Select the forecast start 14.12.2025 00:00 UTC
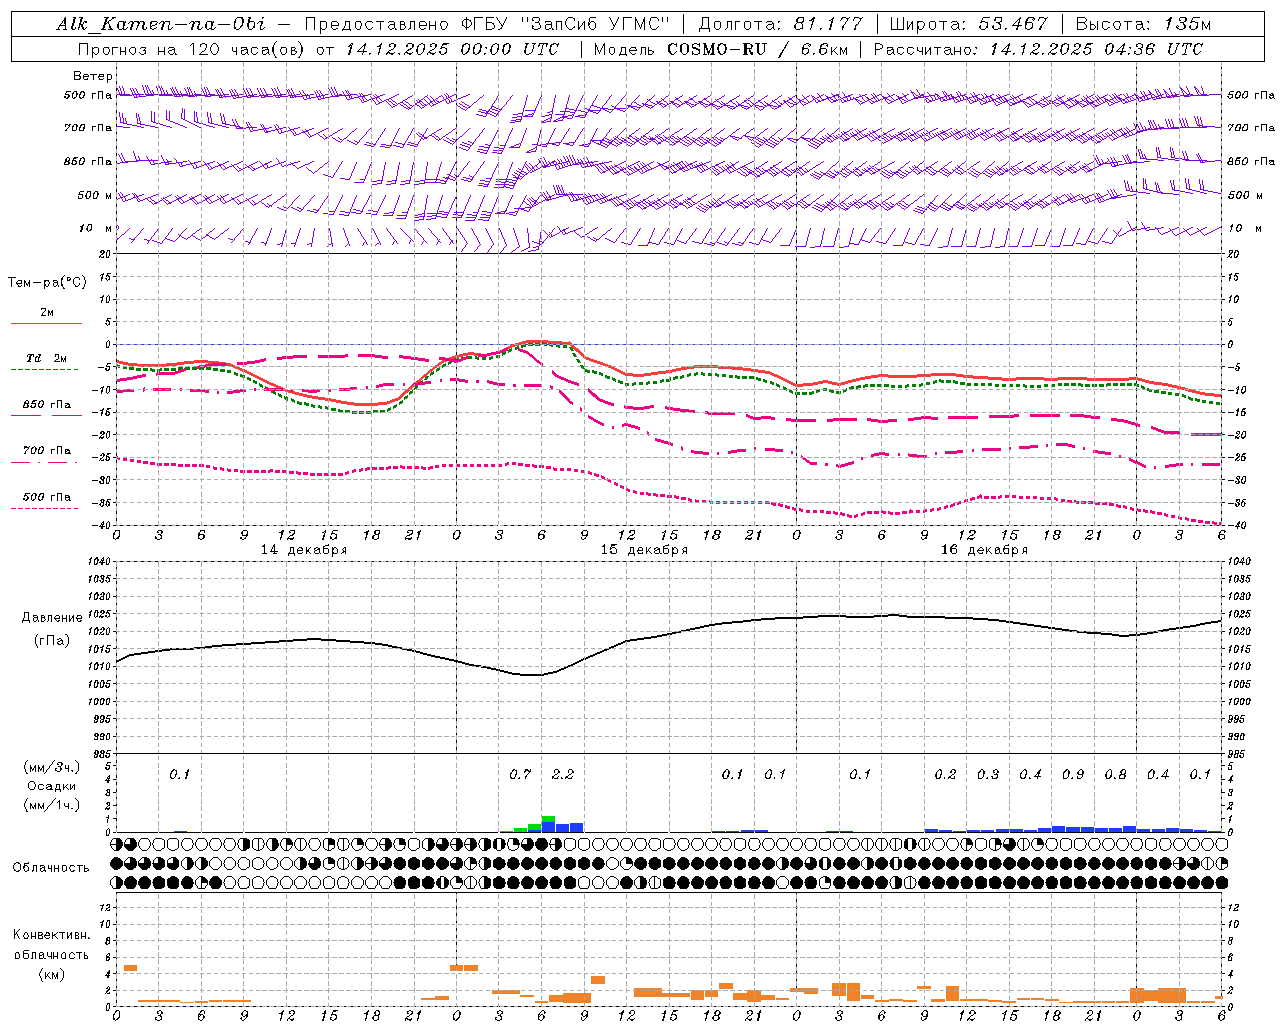 pyautogui.click(x=452, y=49)
